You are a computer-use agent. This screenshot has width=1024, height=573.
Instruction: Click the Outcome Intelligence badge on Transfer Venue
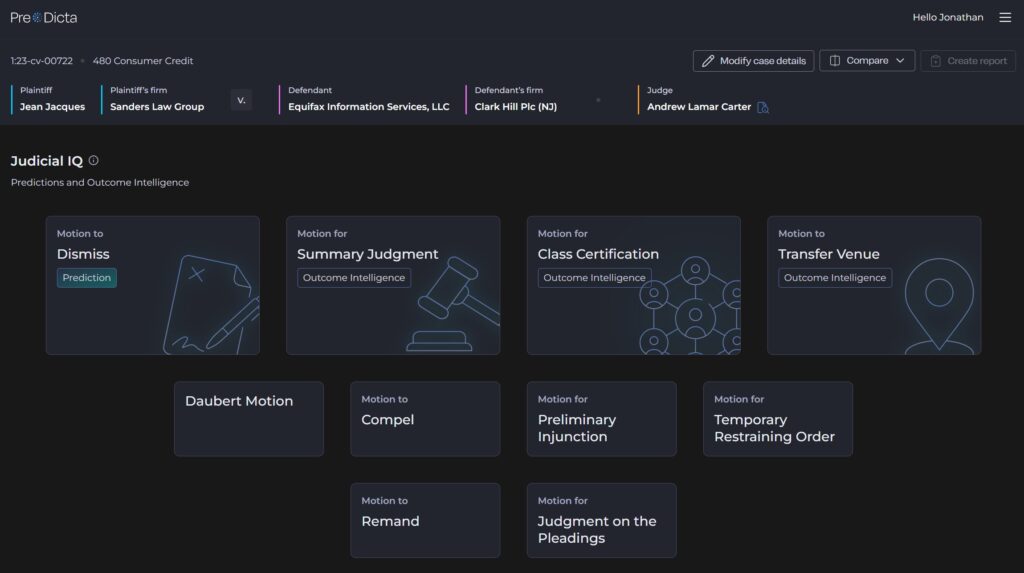(835, 278)
